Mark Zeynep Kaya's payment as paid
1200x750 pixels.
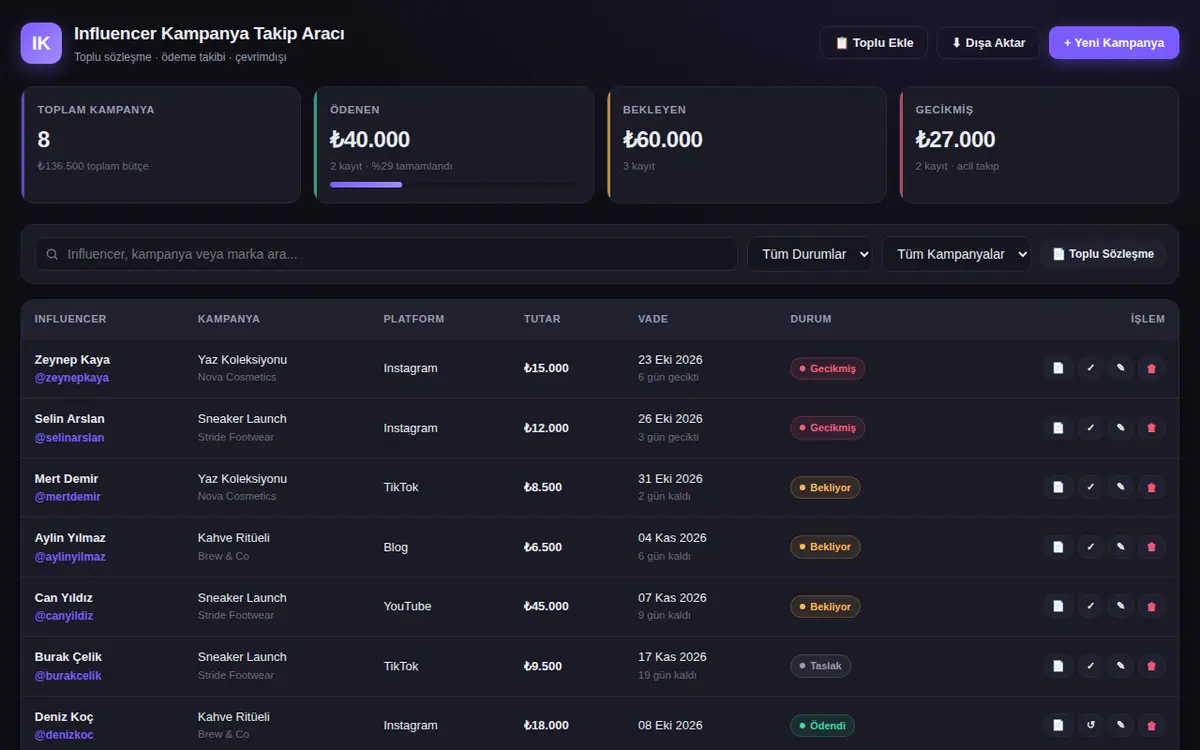(x=1090, y=368)
